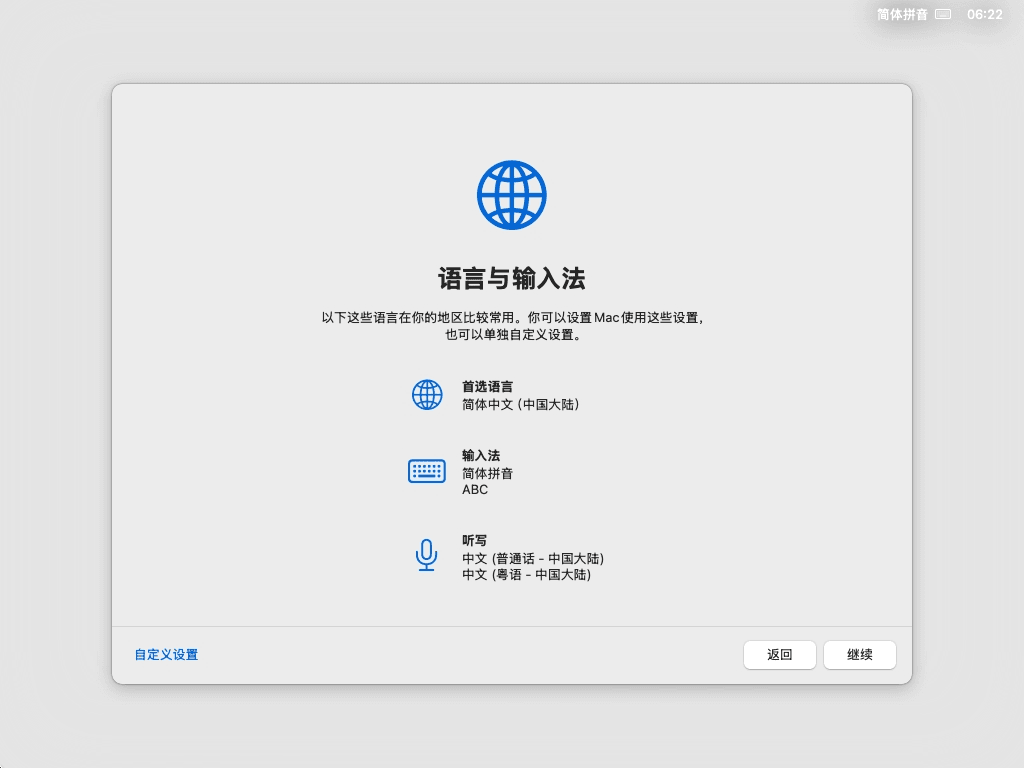The height and width of the screenshot is (768, 1024).
Task: Select the 输入法 label
Action: pyautogui.click(x=481, y=455)
